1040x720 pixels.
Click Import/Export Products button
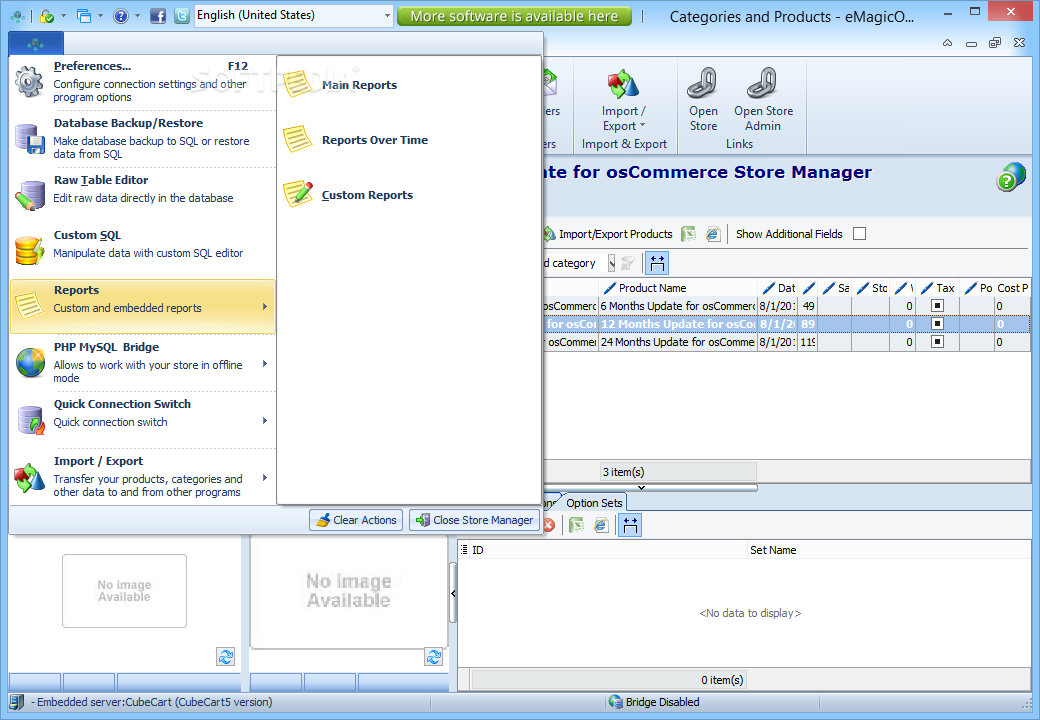tap(608, 234)
